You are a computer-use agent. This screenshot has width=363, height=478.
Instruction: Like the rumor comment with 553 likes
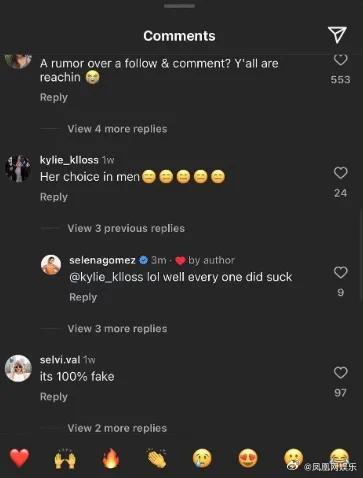point(340,60)
